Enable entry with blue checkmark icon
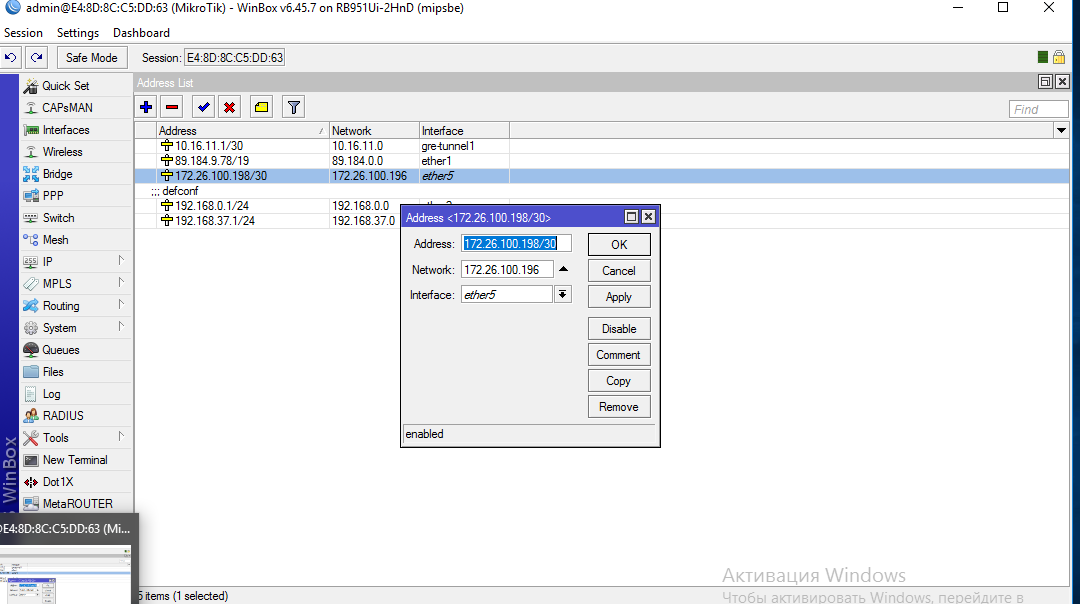The height and width of the screenshot is (604, 1080). [x=203, y=107]
